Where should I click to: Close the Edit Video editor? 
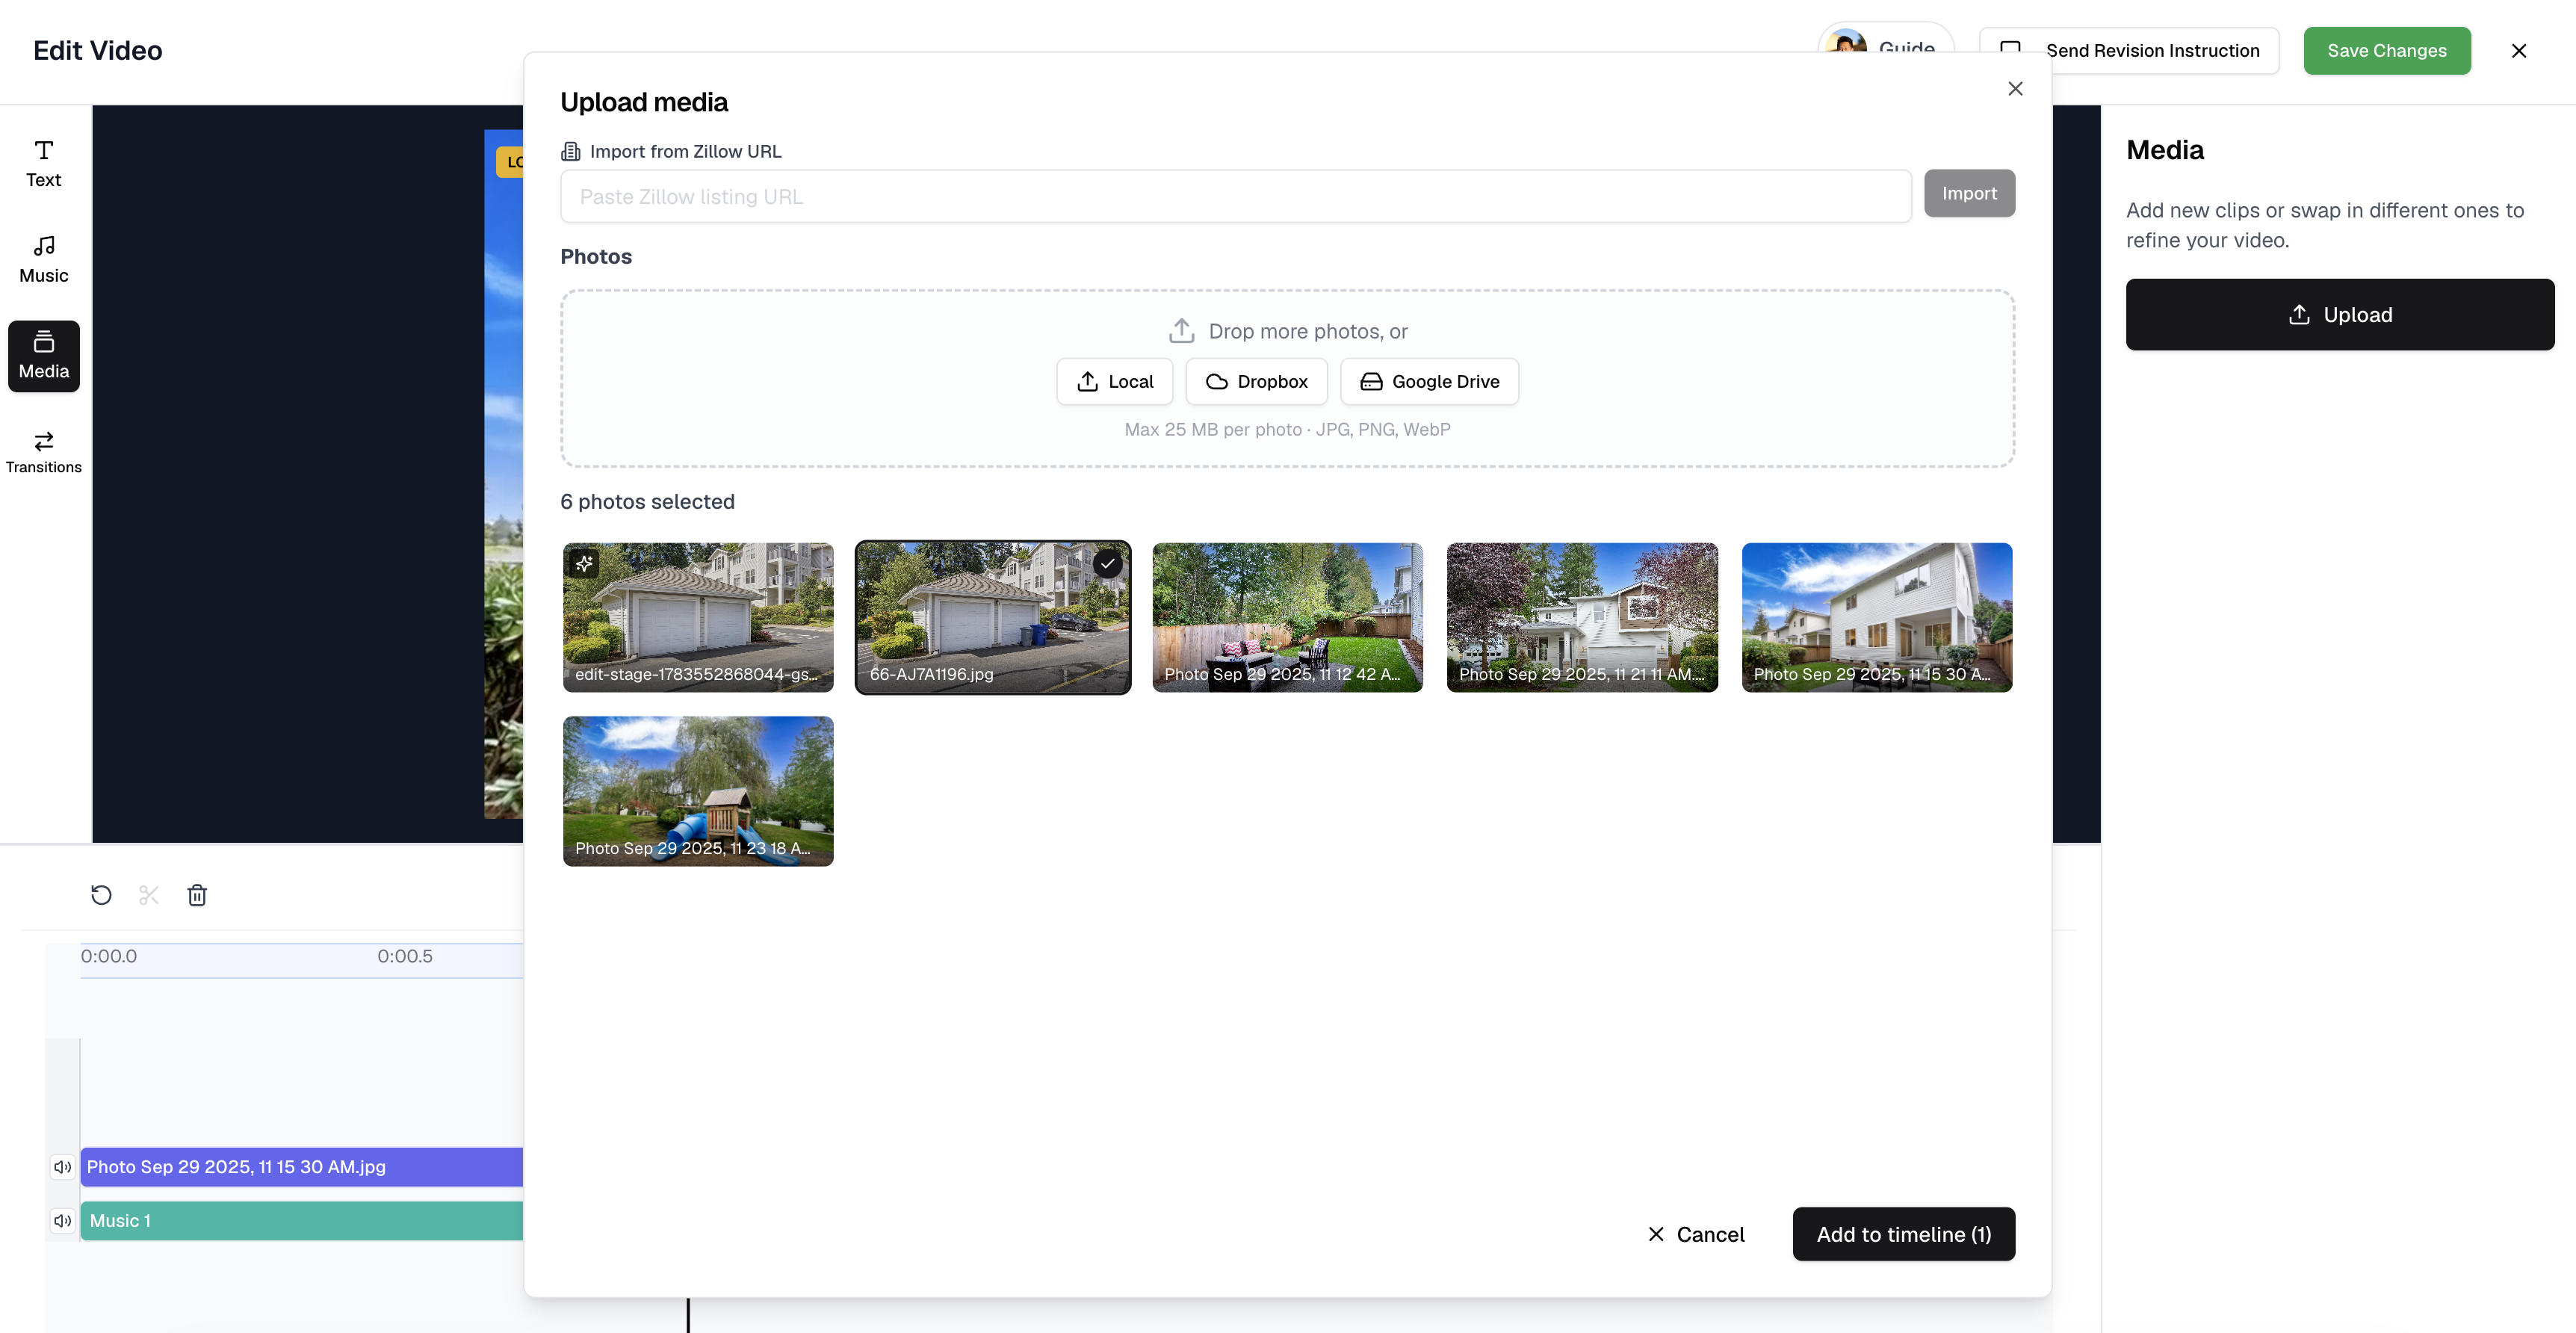(x=2519, y=51)
